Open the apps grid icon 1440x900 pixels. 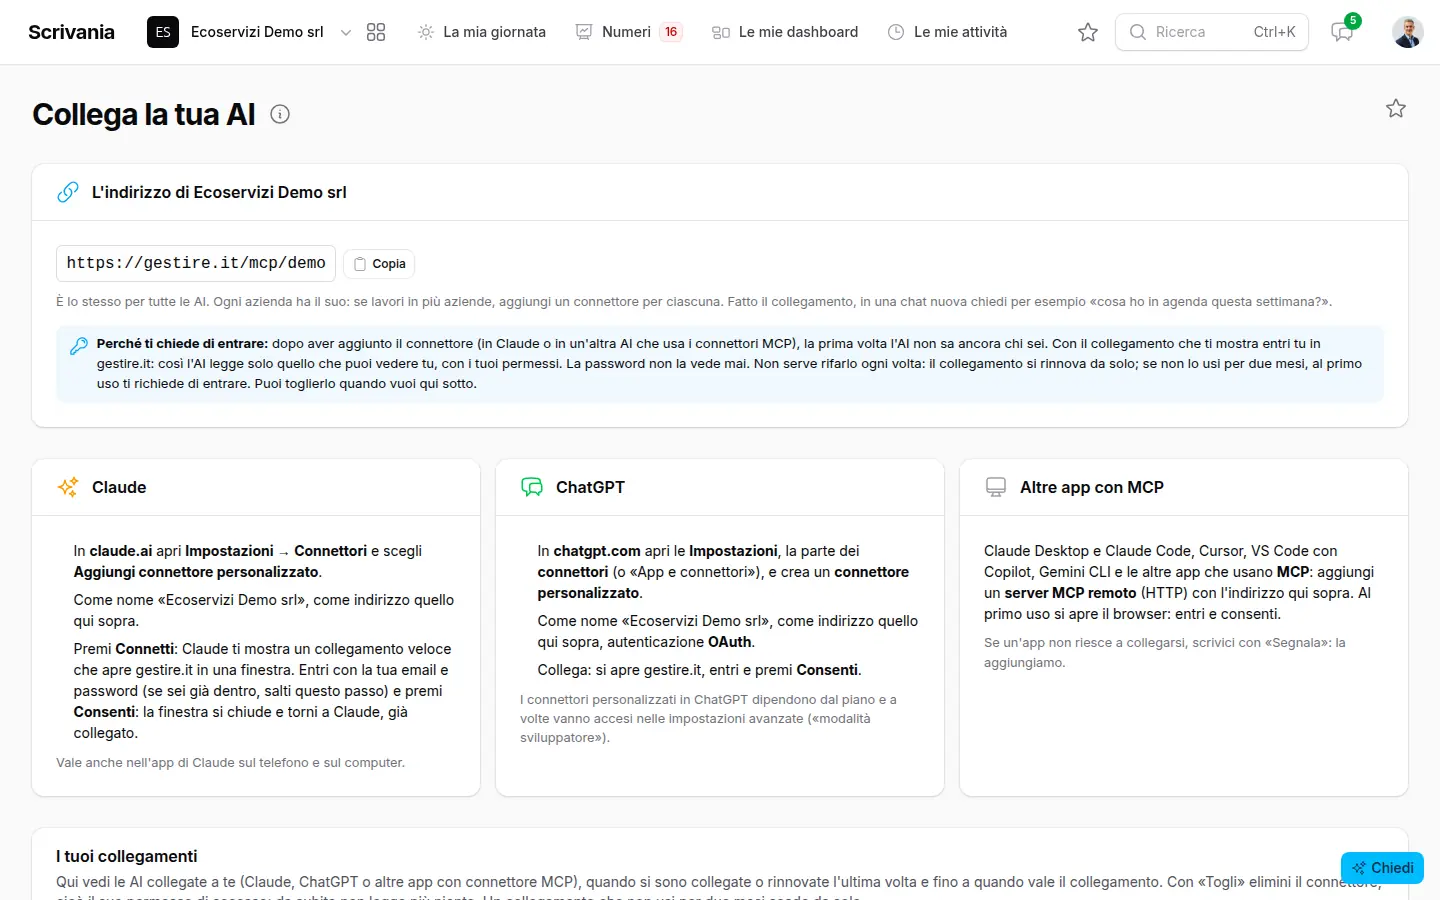coord(376,32)
